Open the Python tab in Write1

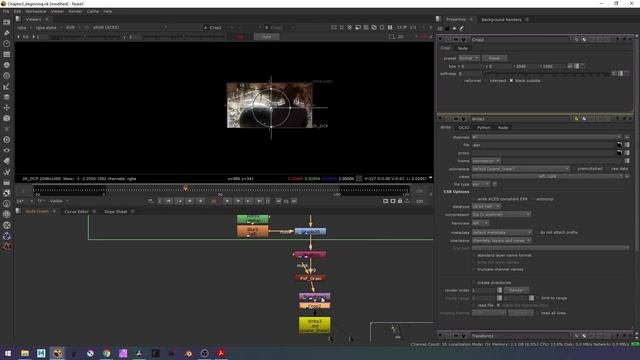point(483,127)
